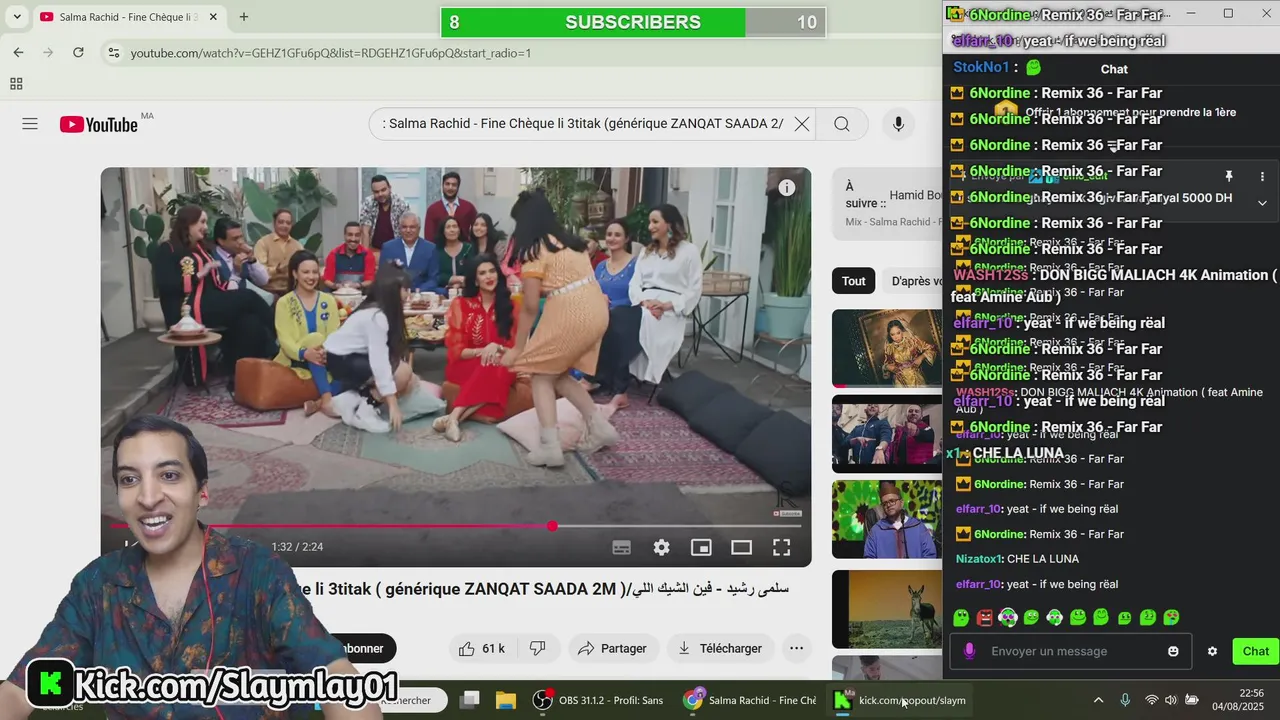Open suggested video with green zellige thumbnail
Screen dimensions: 1280x720
click(x=887, y=520)
